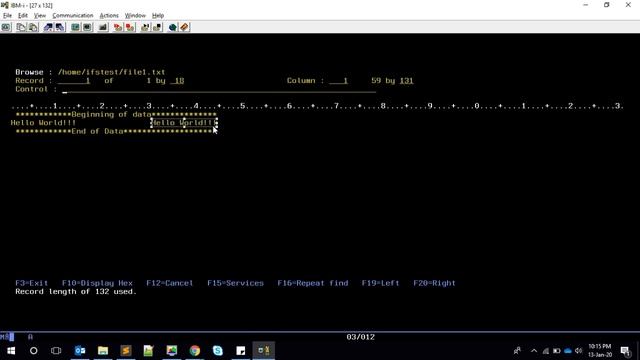
Task: Click the column 'by 131' width field
Action: [406, 81]
